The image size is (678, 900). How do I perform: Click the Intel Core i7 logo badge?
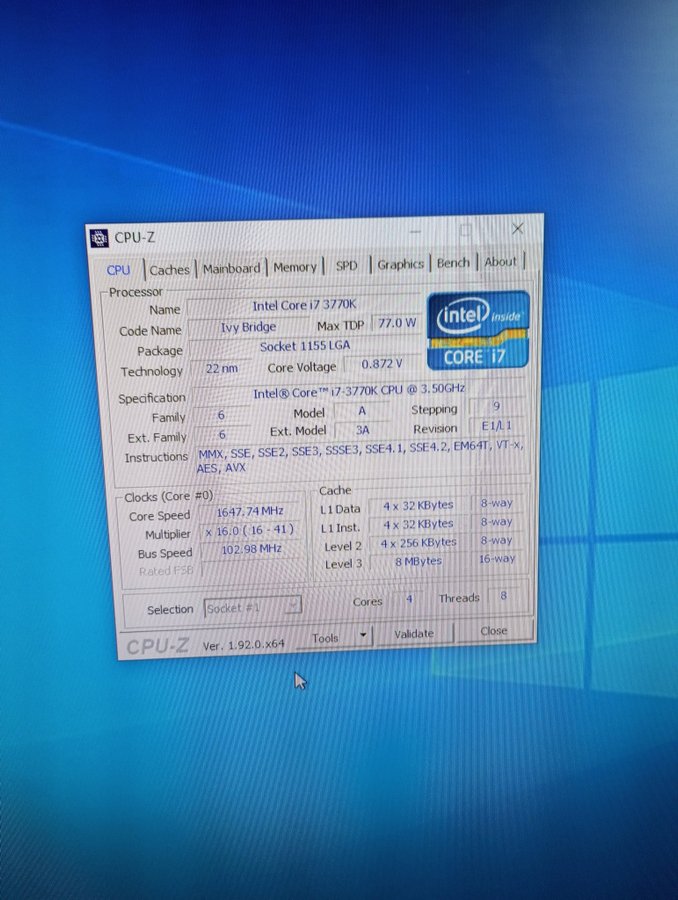pos(478,331)
